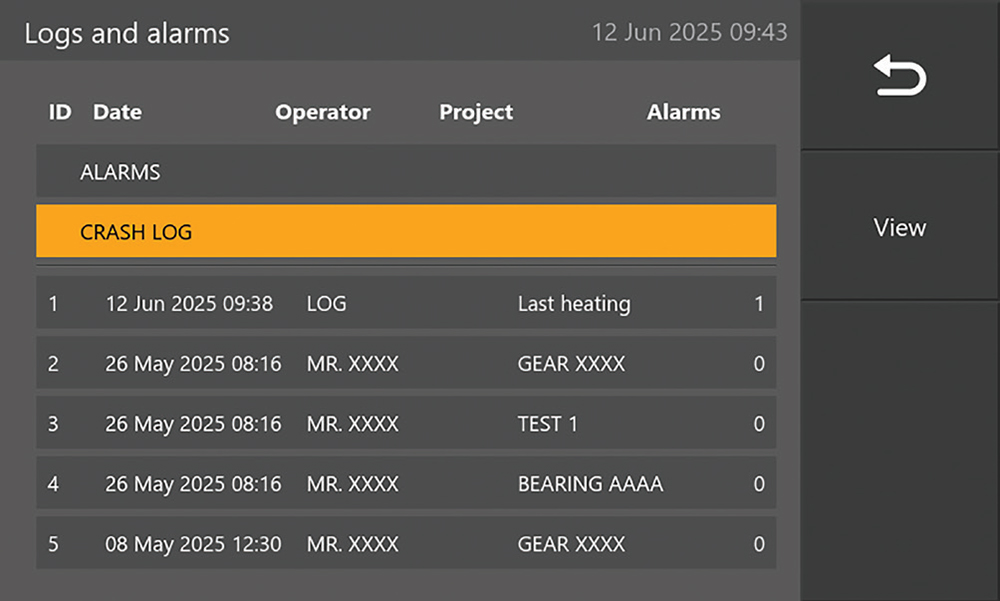Click the empty button below View
This screenshot has width=1000, height=601.
pos(900,450)
